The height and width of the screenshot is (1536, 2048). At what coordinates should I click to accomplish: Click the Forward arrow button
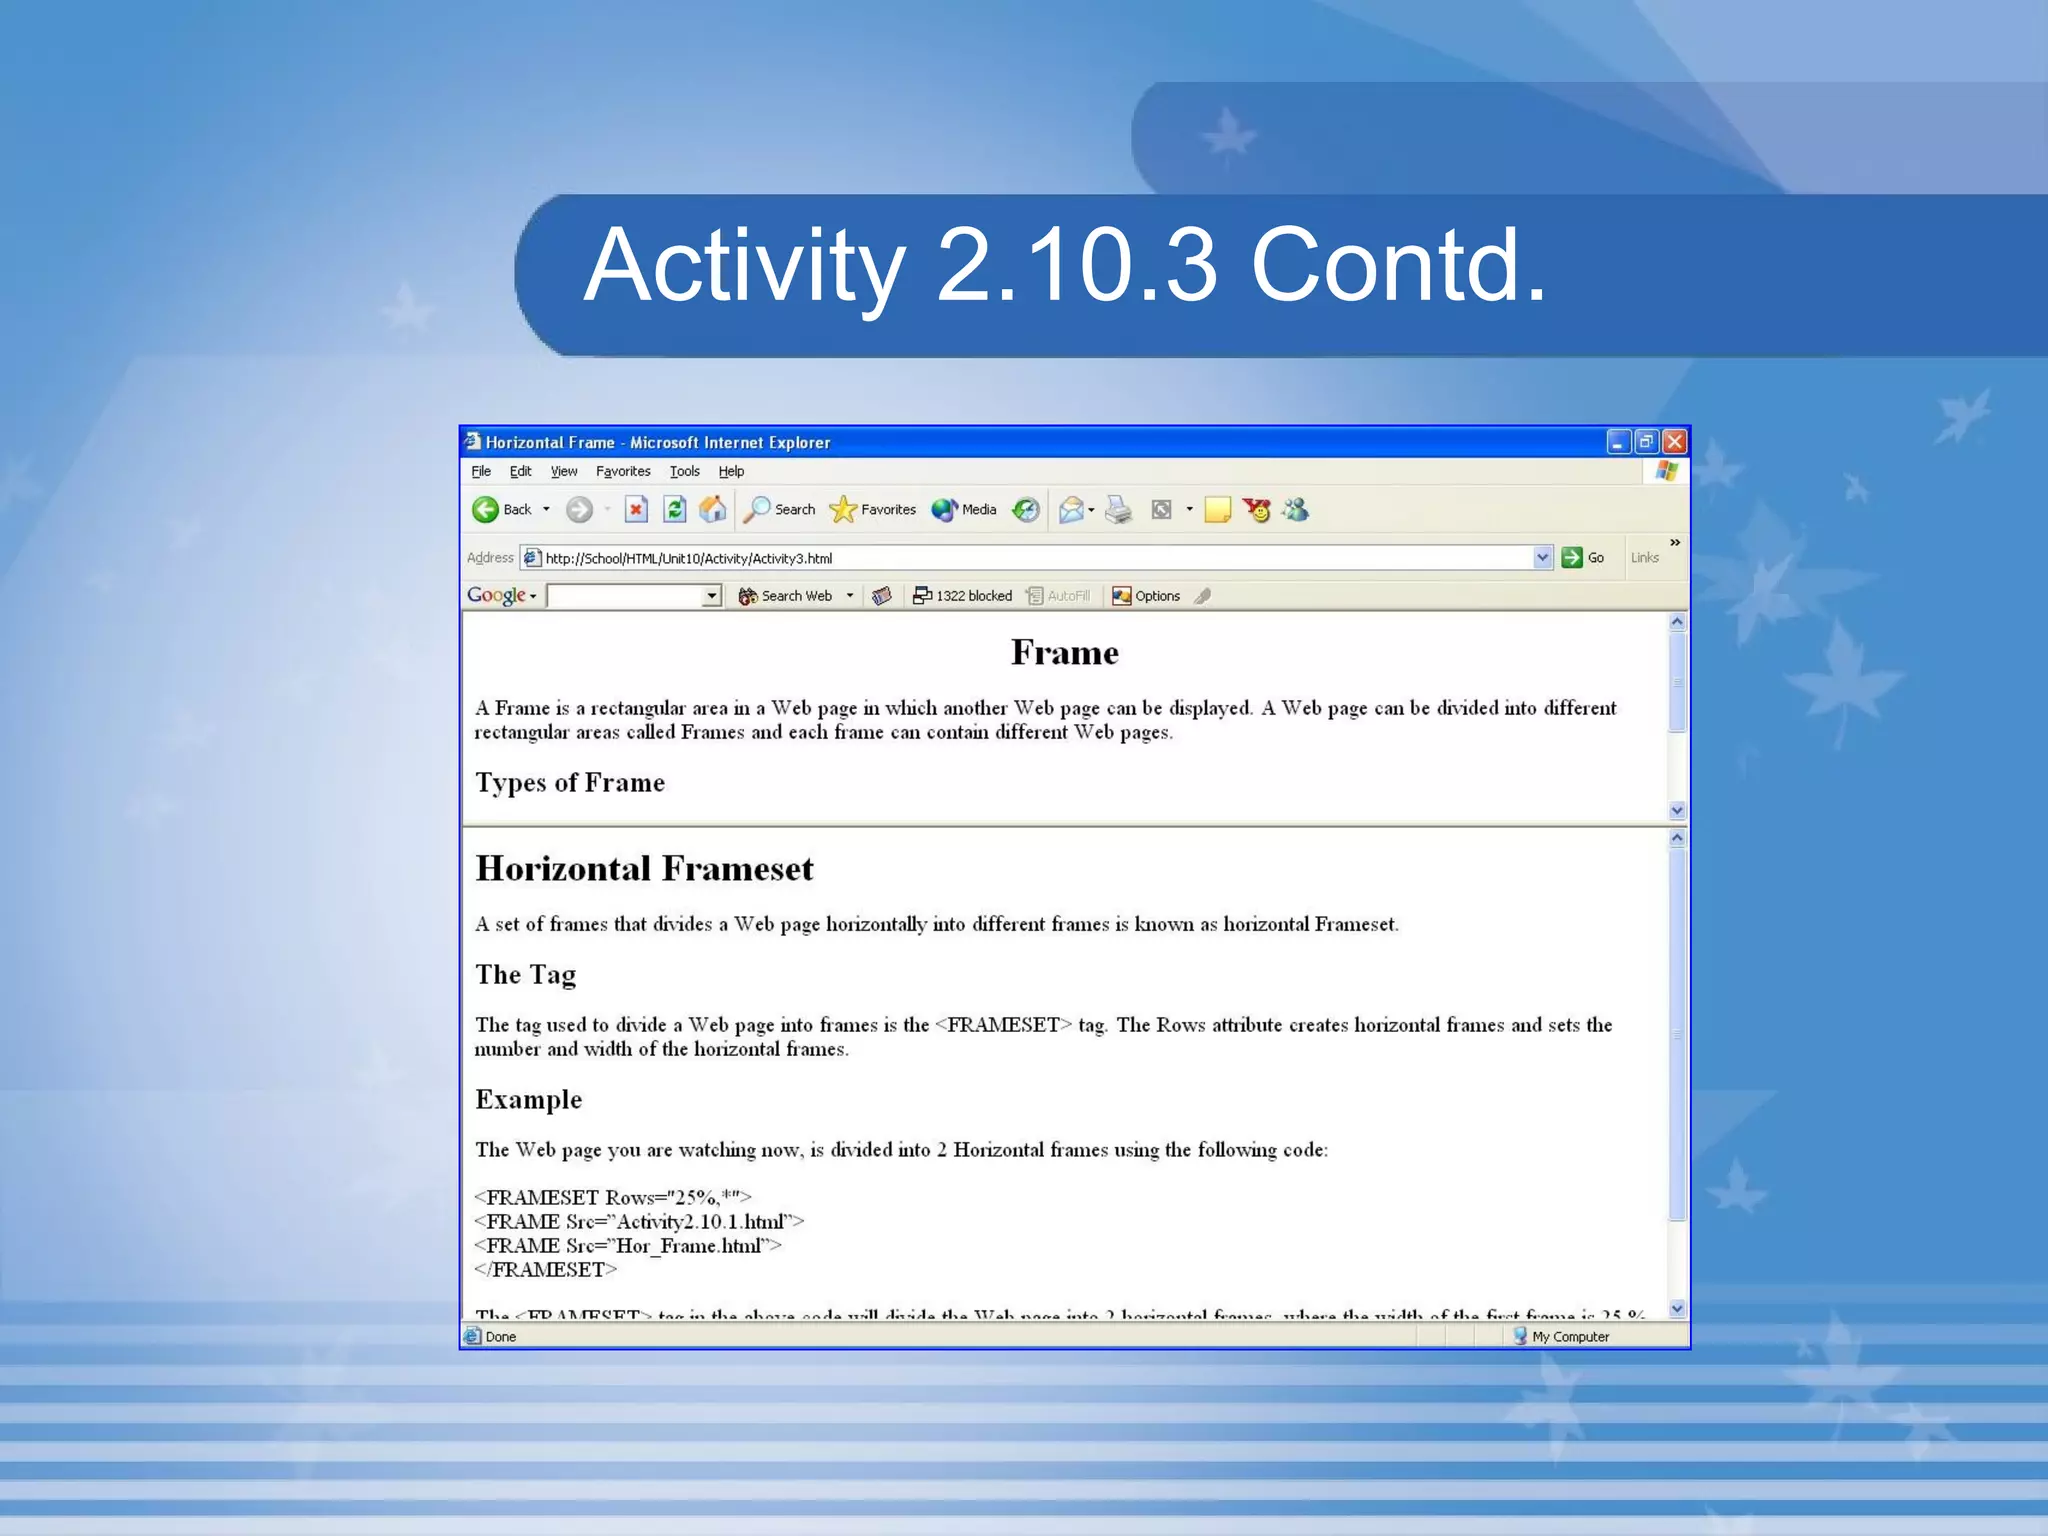[579, 510]
